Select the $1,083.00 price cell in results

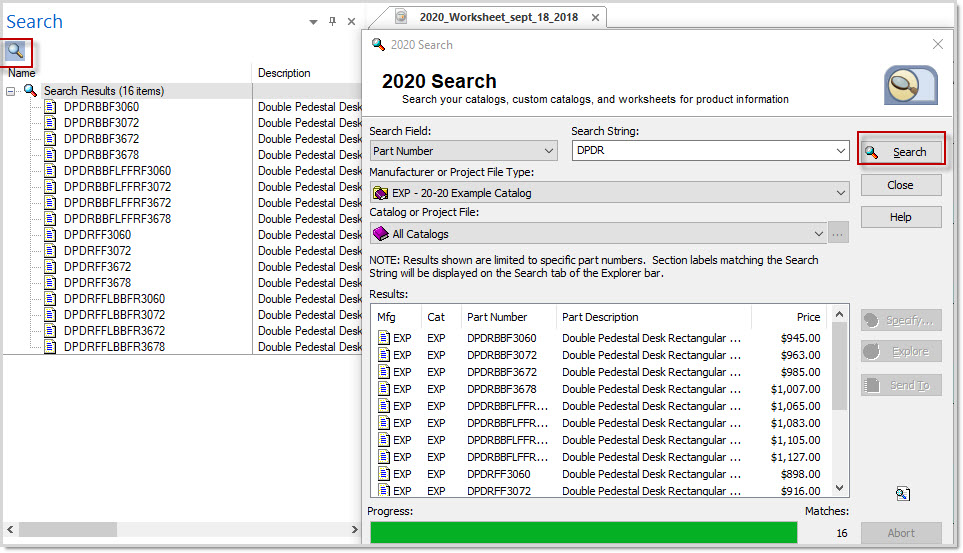796,423
